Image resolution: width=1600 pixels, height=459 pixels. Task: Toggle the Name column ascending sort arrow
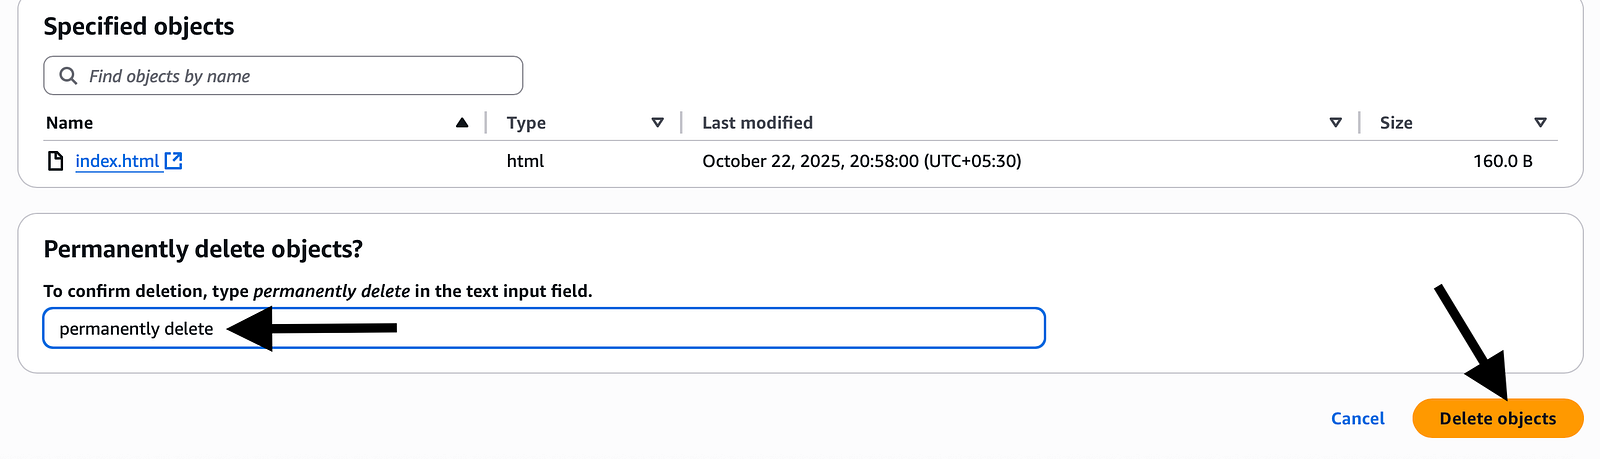[x=462, y=123]
